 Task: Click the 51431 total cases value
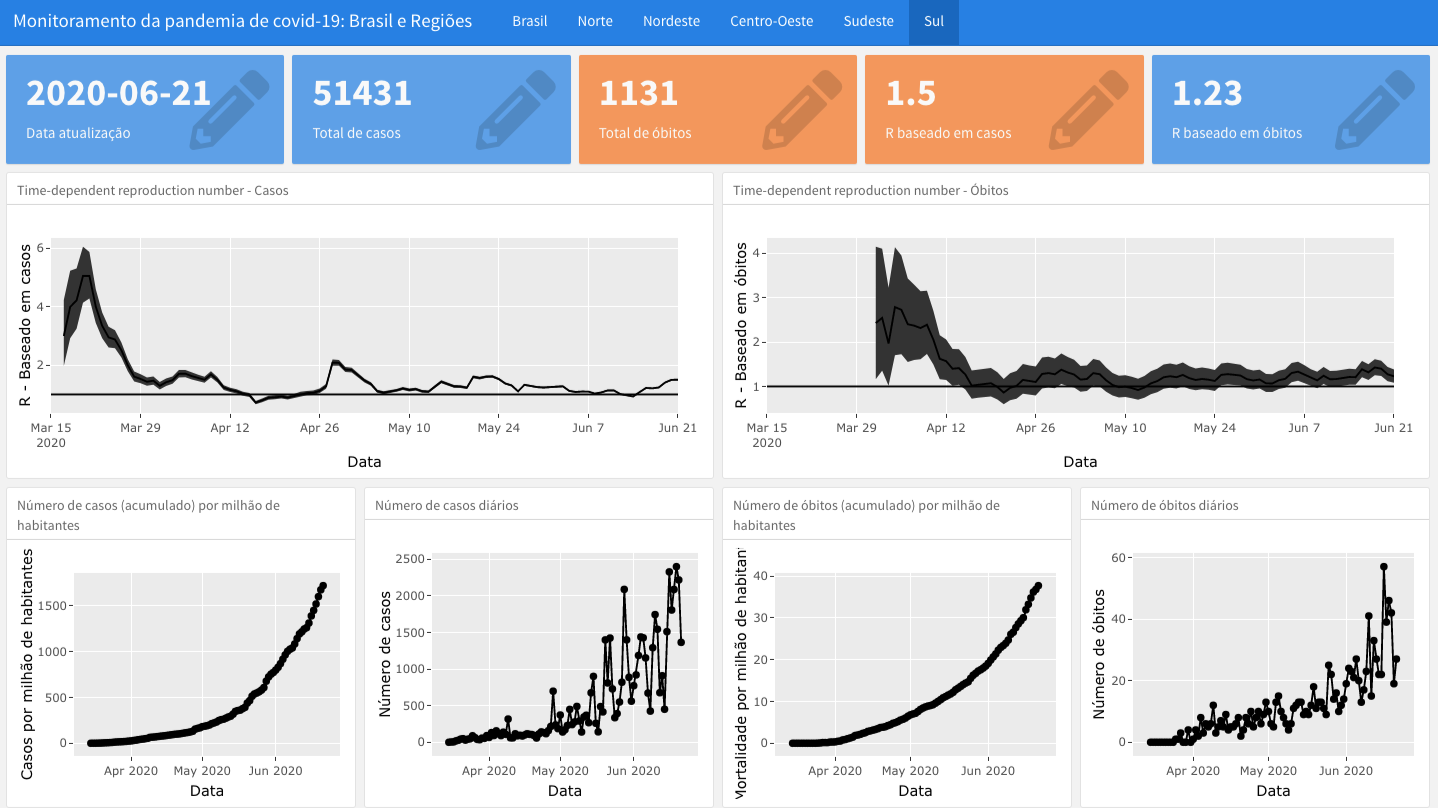pos(362,93)
